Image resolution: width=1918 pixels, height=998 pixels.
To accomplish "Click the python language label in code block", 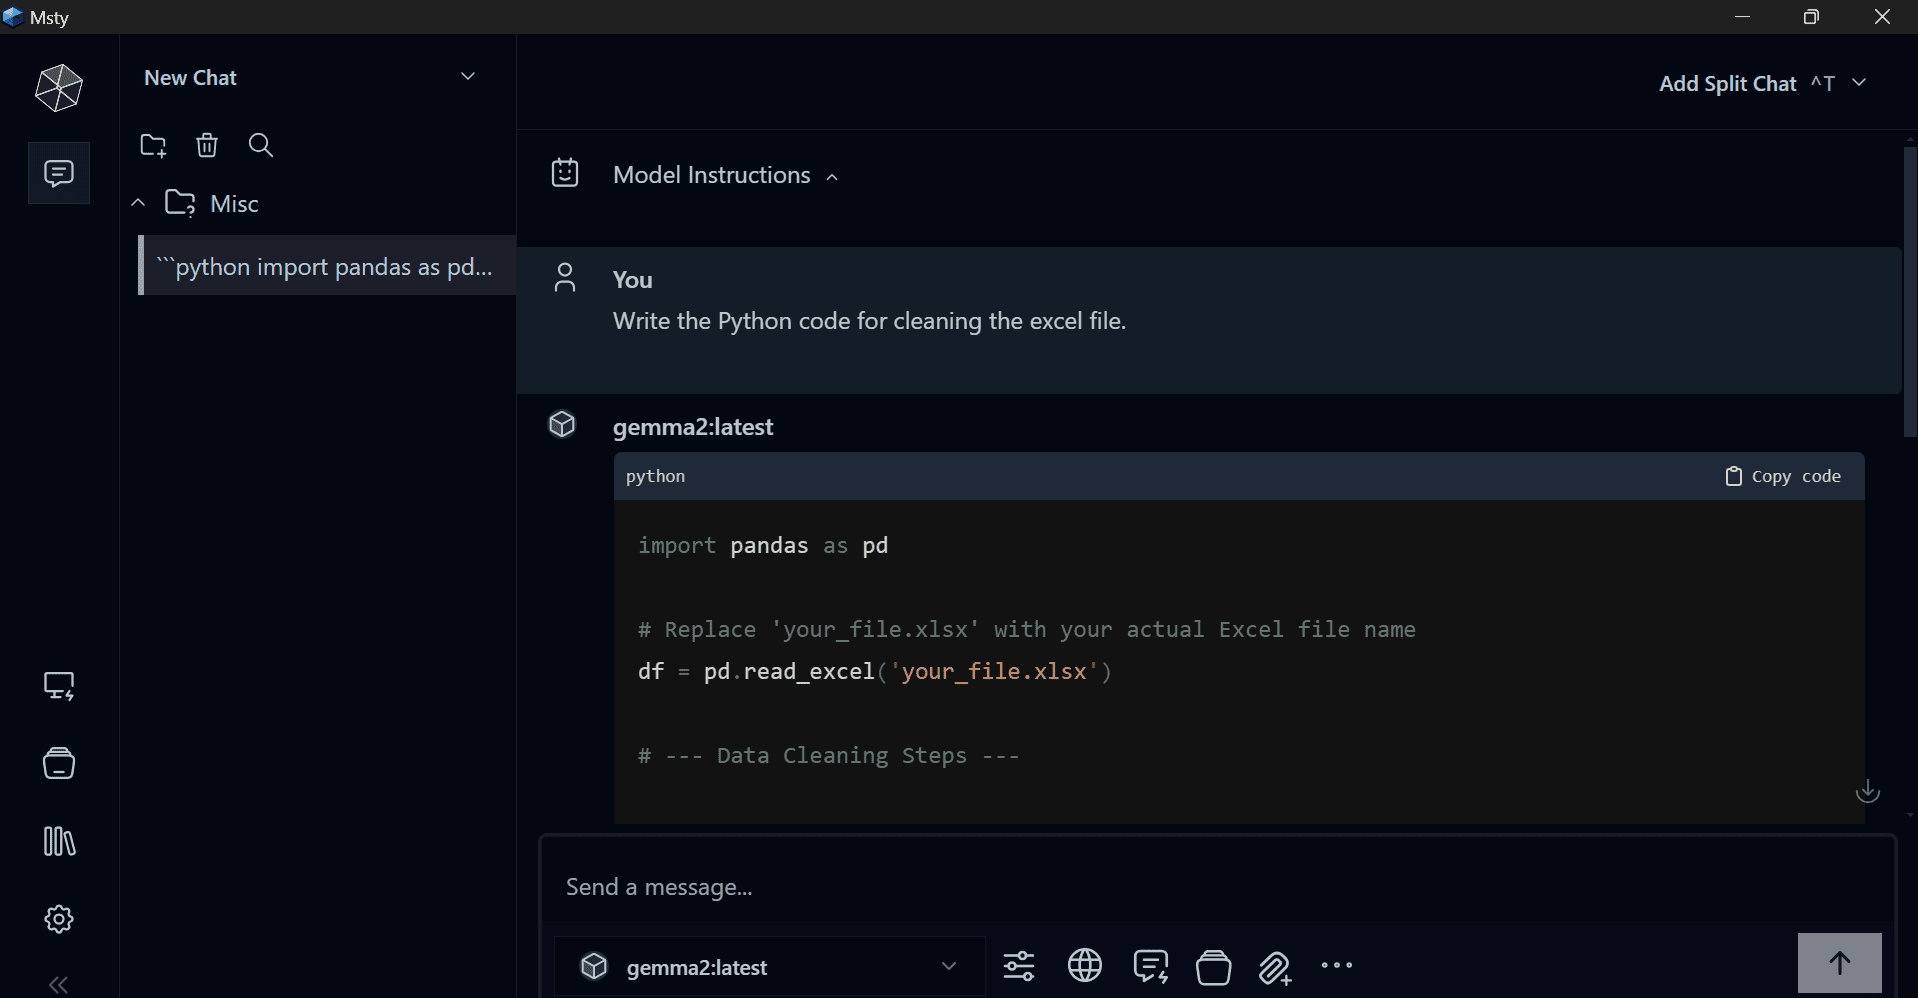I will (655, 476).
